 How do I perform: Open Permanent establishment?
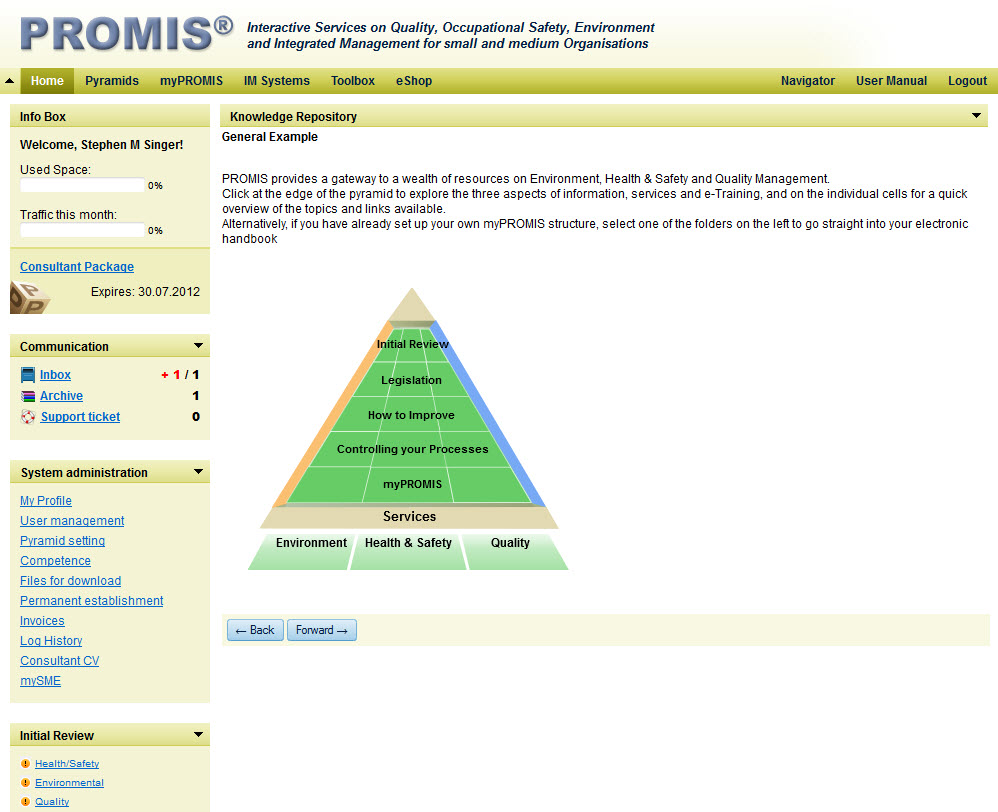(92, 601)
